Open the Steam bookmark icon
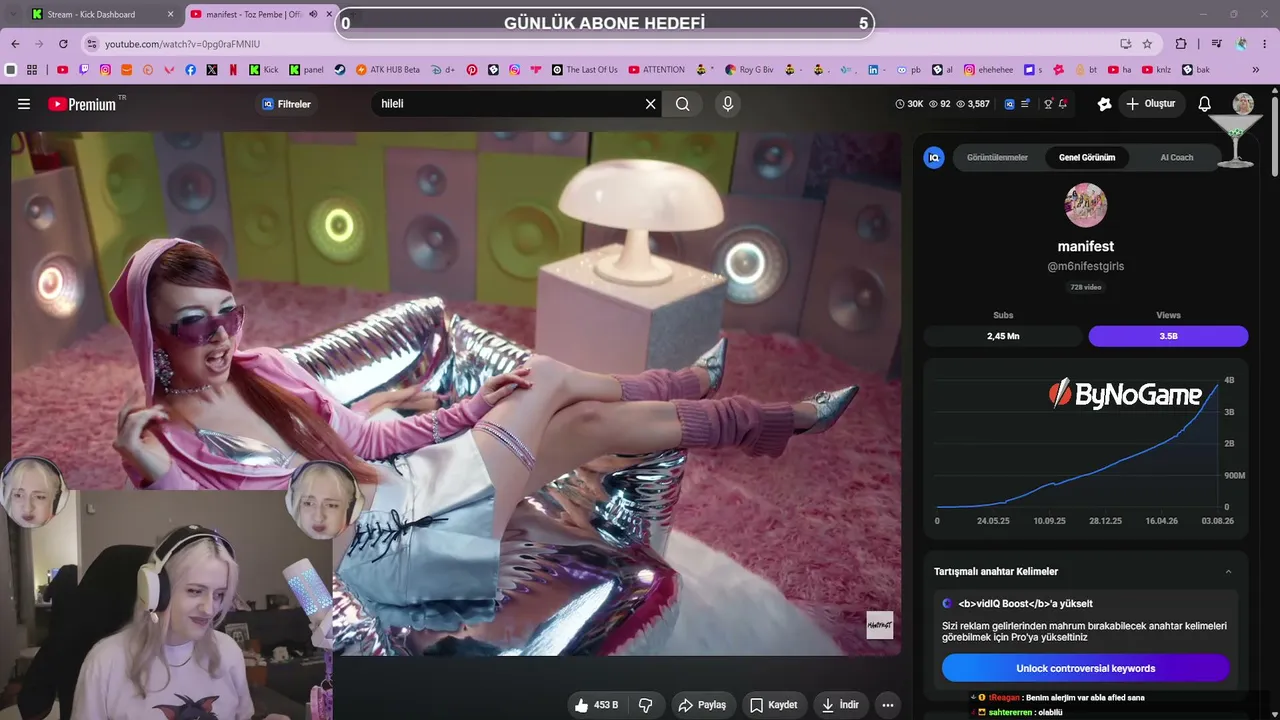The height and width of the screenshot is (720, 1280). click(x=340, y=70)
